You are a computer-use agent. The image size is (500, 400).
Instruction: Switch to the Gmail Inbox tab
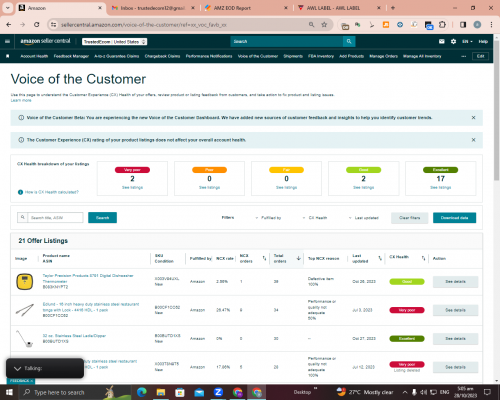coord(153,8)
